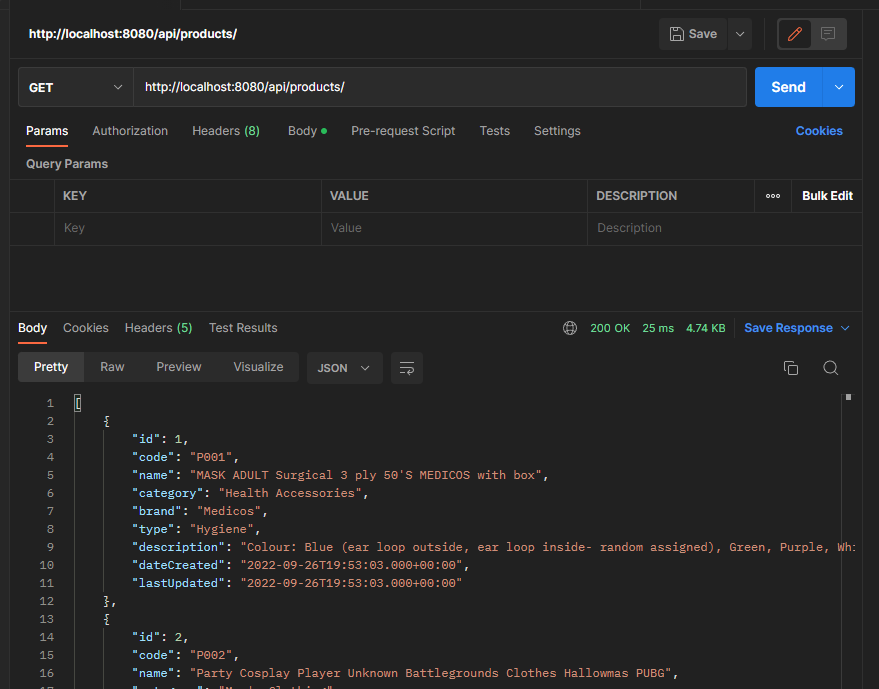Open the comments icon beside the pencil
Screen dimensions: 879x689
pos(827,33)
